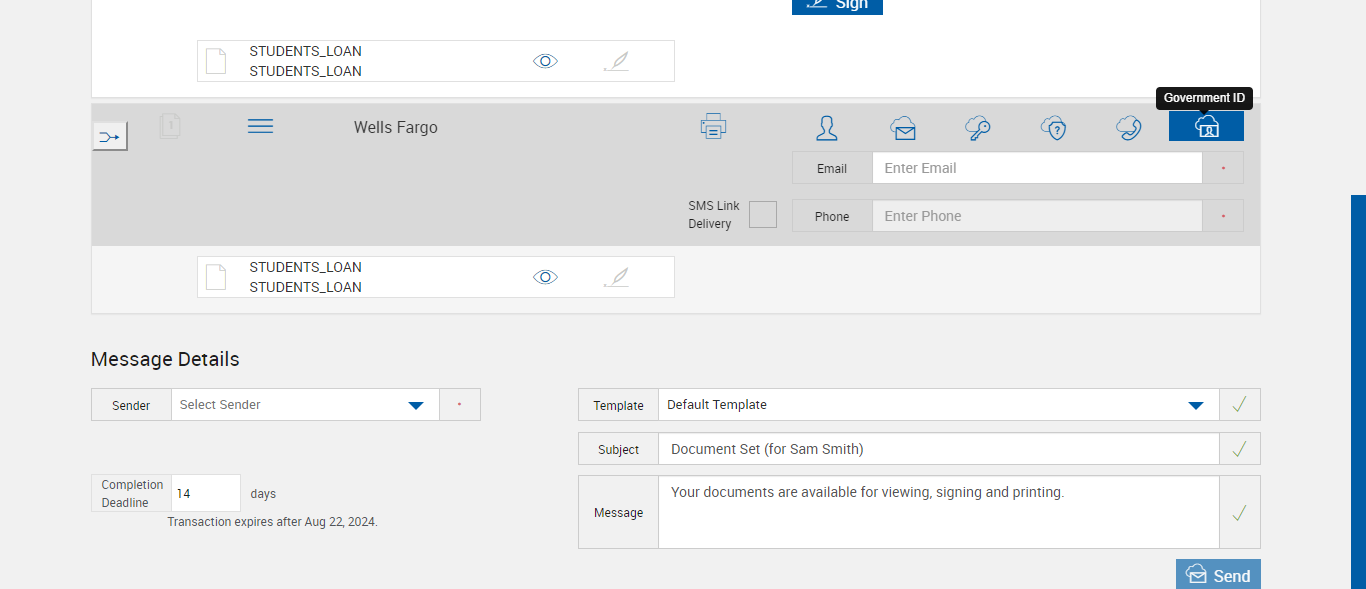1366x589 pixels.
Task: Choose the phone call authentication icon
Action: [1129, 127]
